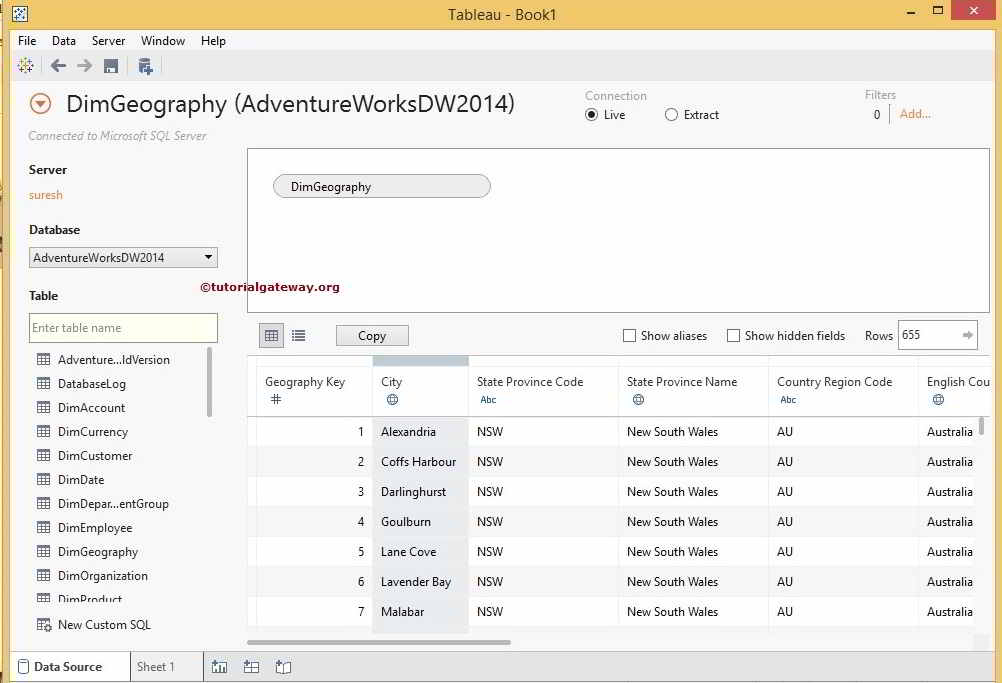This screenshot has height=683, width=1002.
Task: Switch to Sheet 1 tab
Action: [x=155, y=667]
